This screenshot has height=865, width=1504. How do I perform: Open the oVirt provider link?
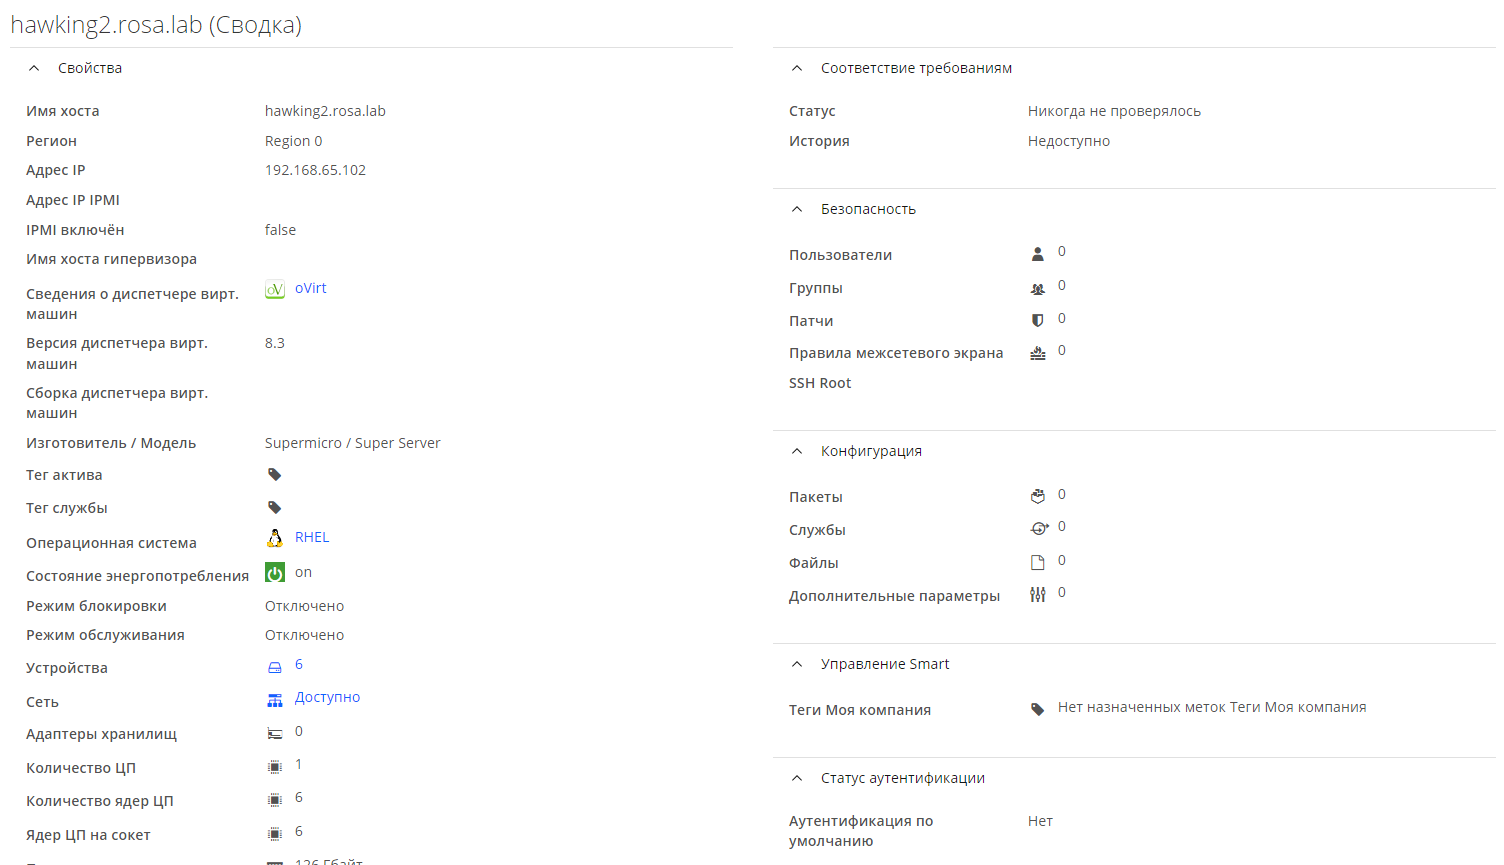[311, 288]
